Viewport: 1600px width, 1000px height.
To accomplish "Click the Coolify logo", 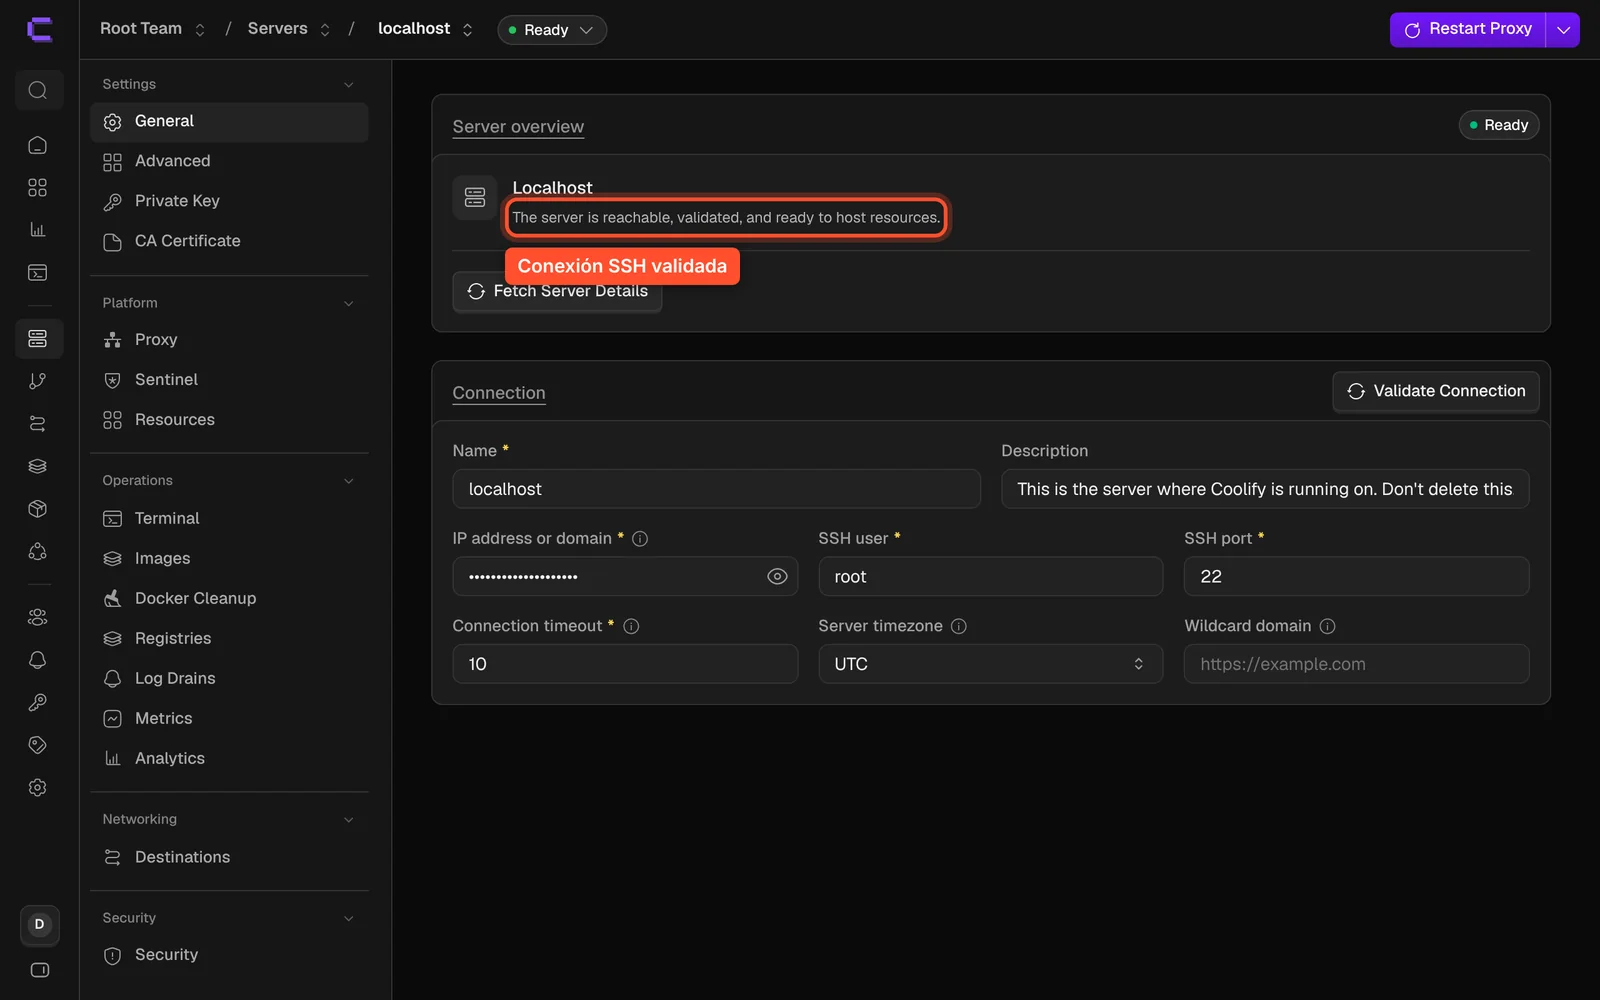I will coord(40,29).
